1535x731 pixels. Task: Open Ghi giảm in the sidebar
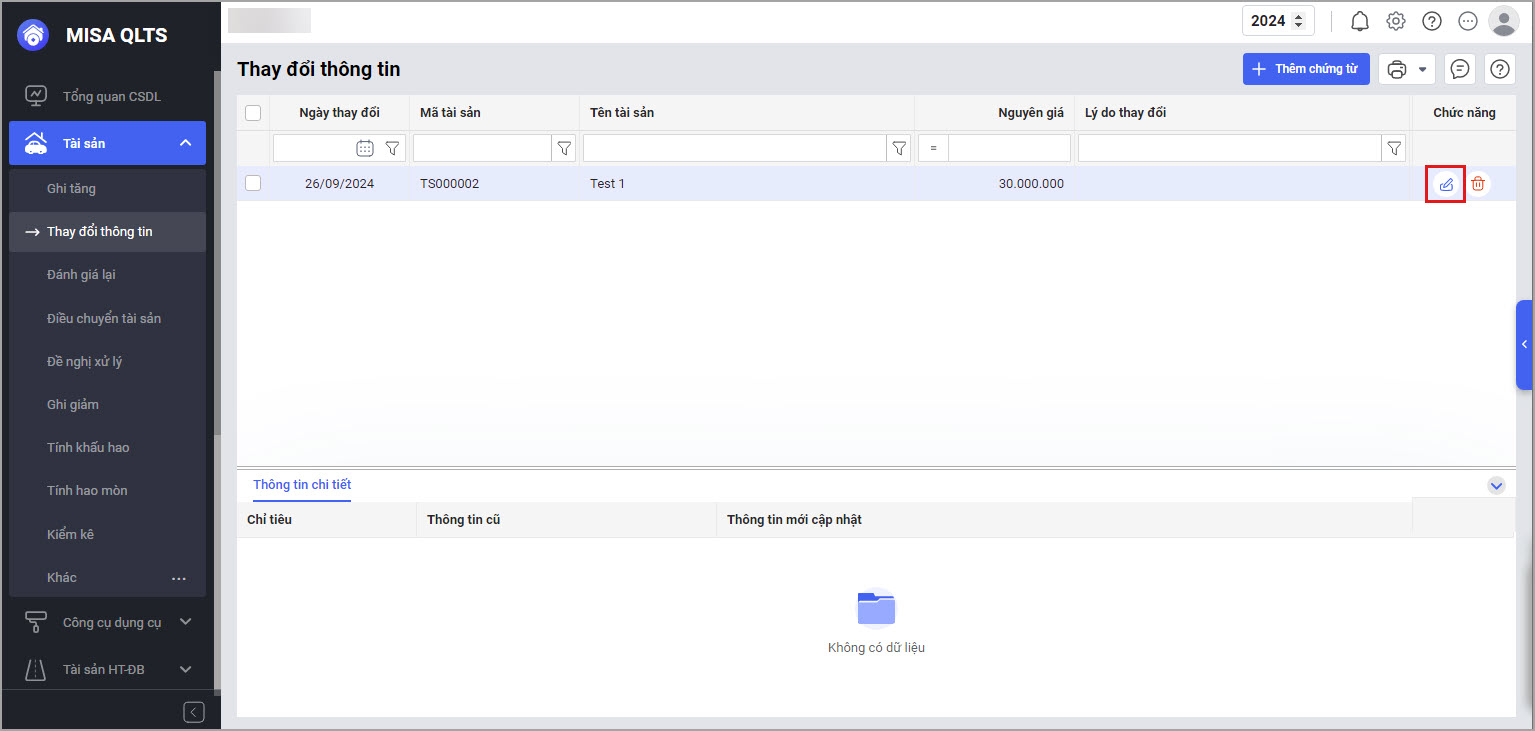pyautogui.click(x=73, y=404)
